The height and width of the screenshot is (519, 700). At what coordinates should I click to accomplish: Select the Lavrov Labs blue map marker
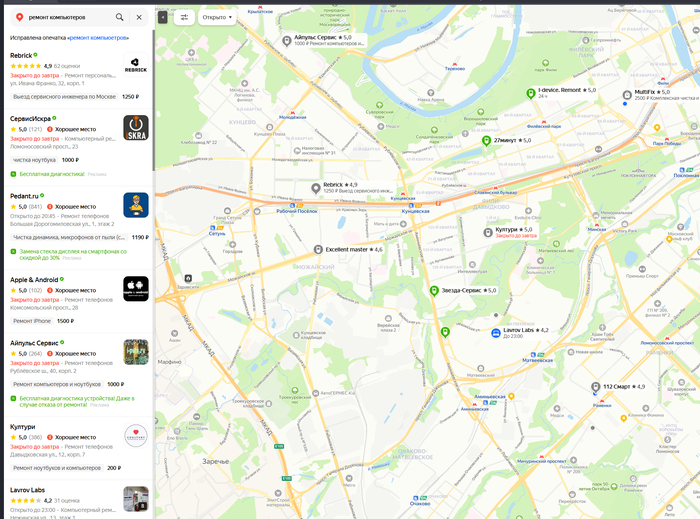click(495, 332)
